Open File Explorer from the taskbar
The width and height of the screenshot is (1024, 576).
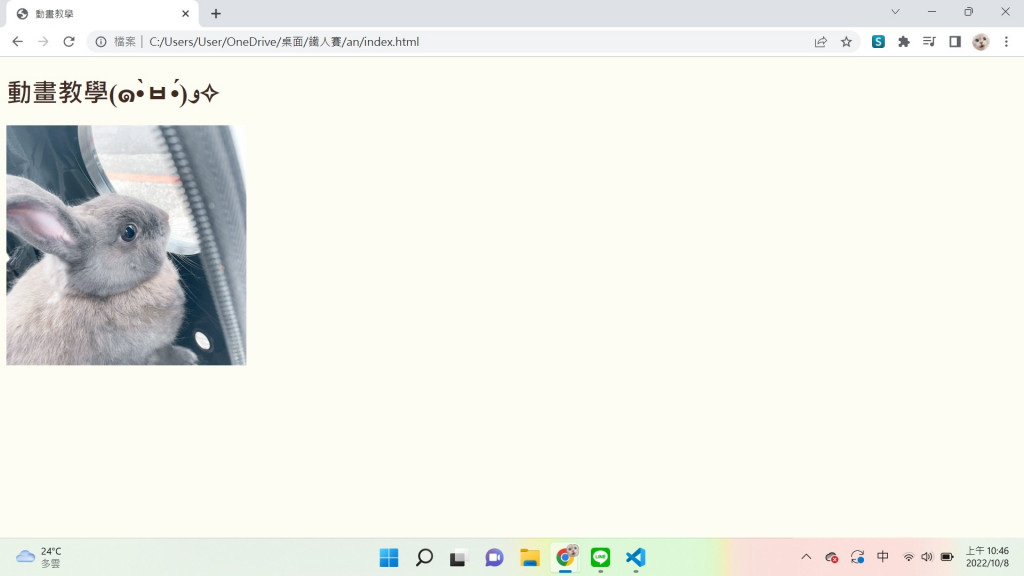pyautogui.click(x=530, y=558)
